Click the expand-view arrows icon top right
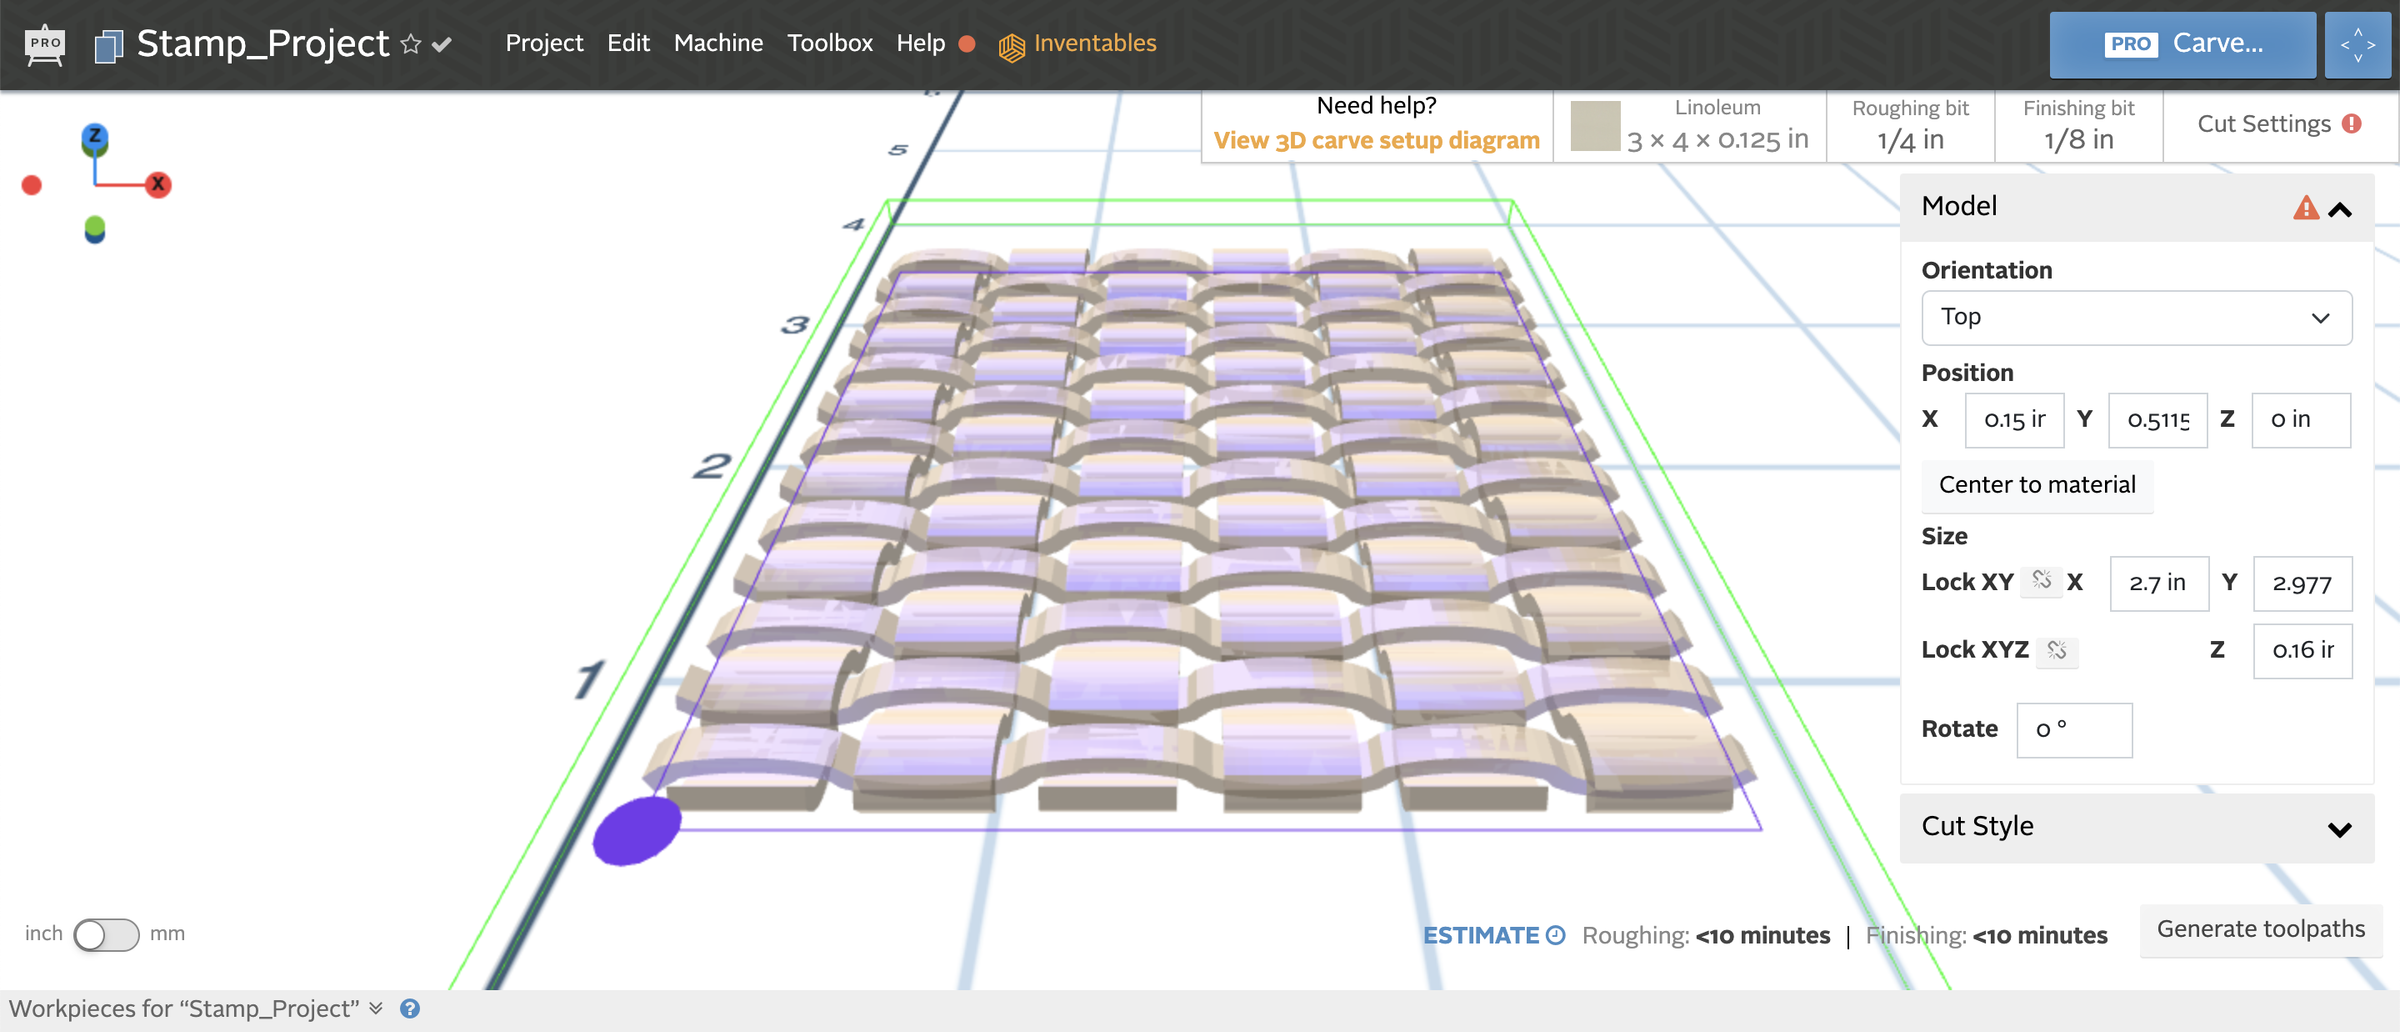This screenshot has width=2400, height=1032. coord(2358,44)
